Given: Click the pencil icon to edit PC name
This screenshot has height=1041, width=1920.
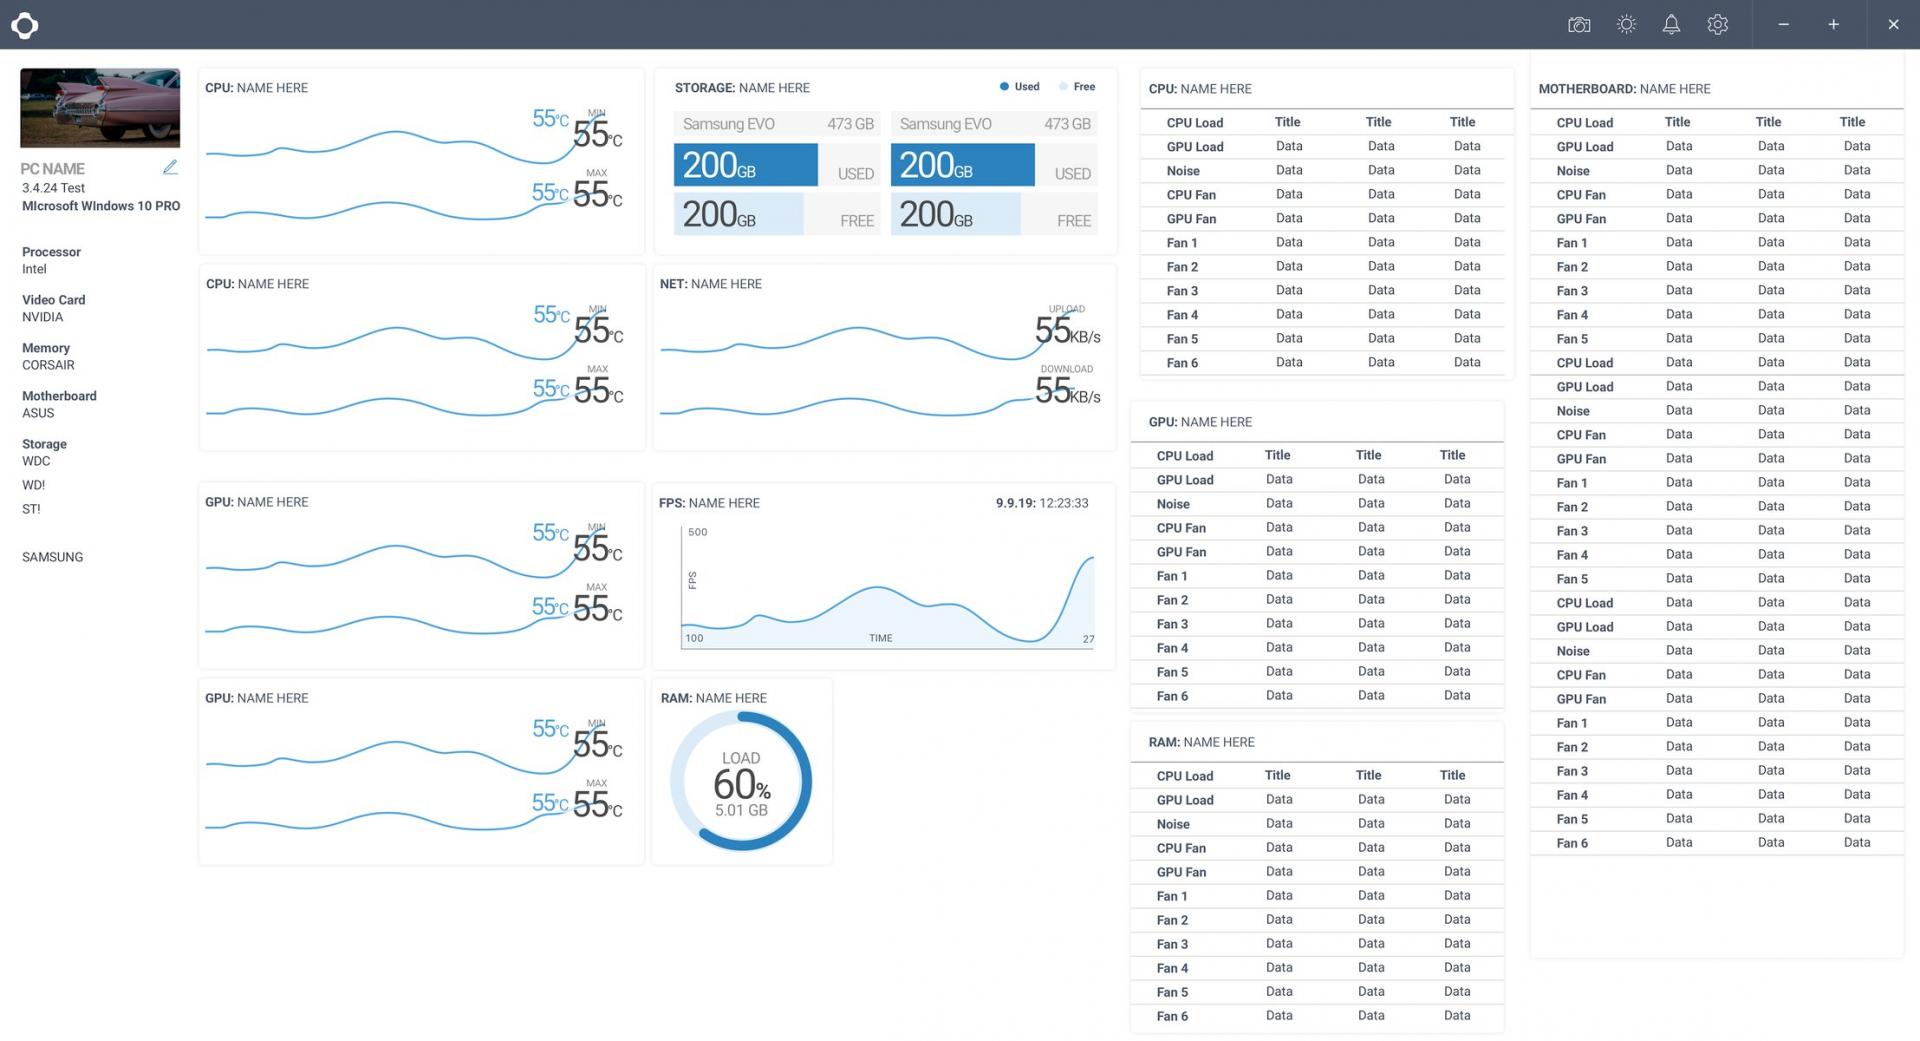Looking at the screenshot, I should 170,168.
